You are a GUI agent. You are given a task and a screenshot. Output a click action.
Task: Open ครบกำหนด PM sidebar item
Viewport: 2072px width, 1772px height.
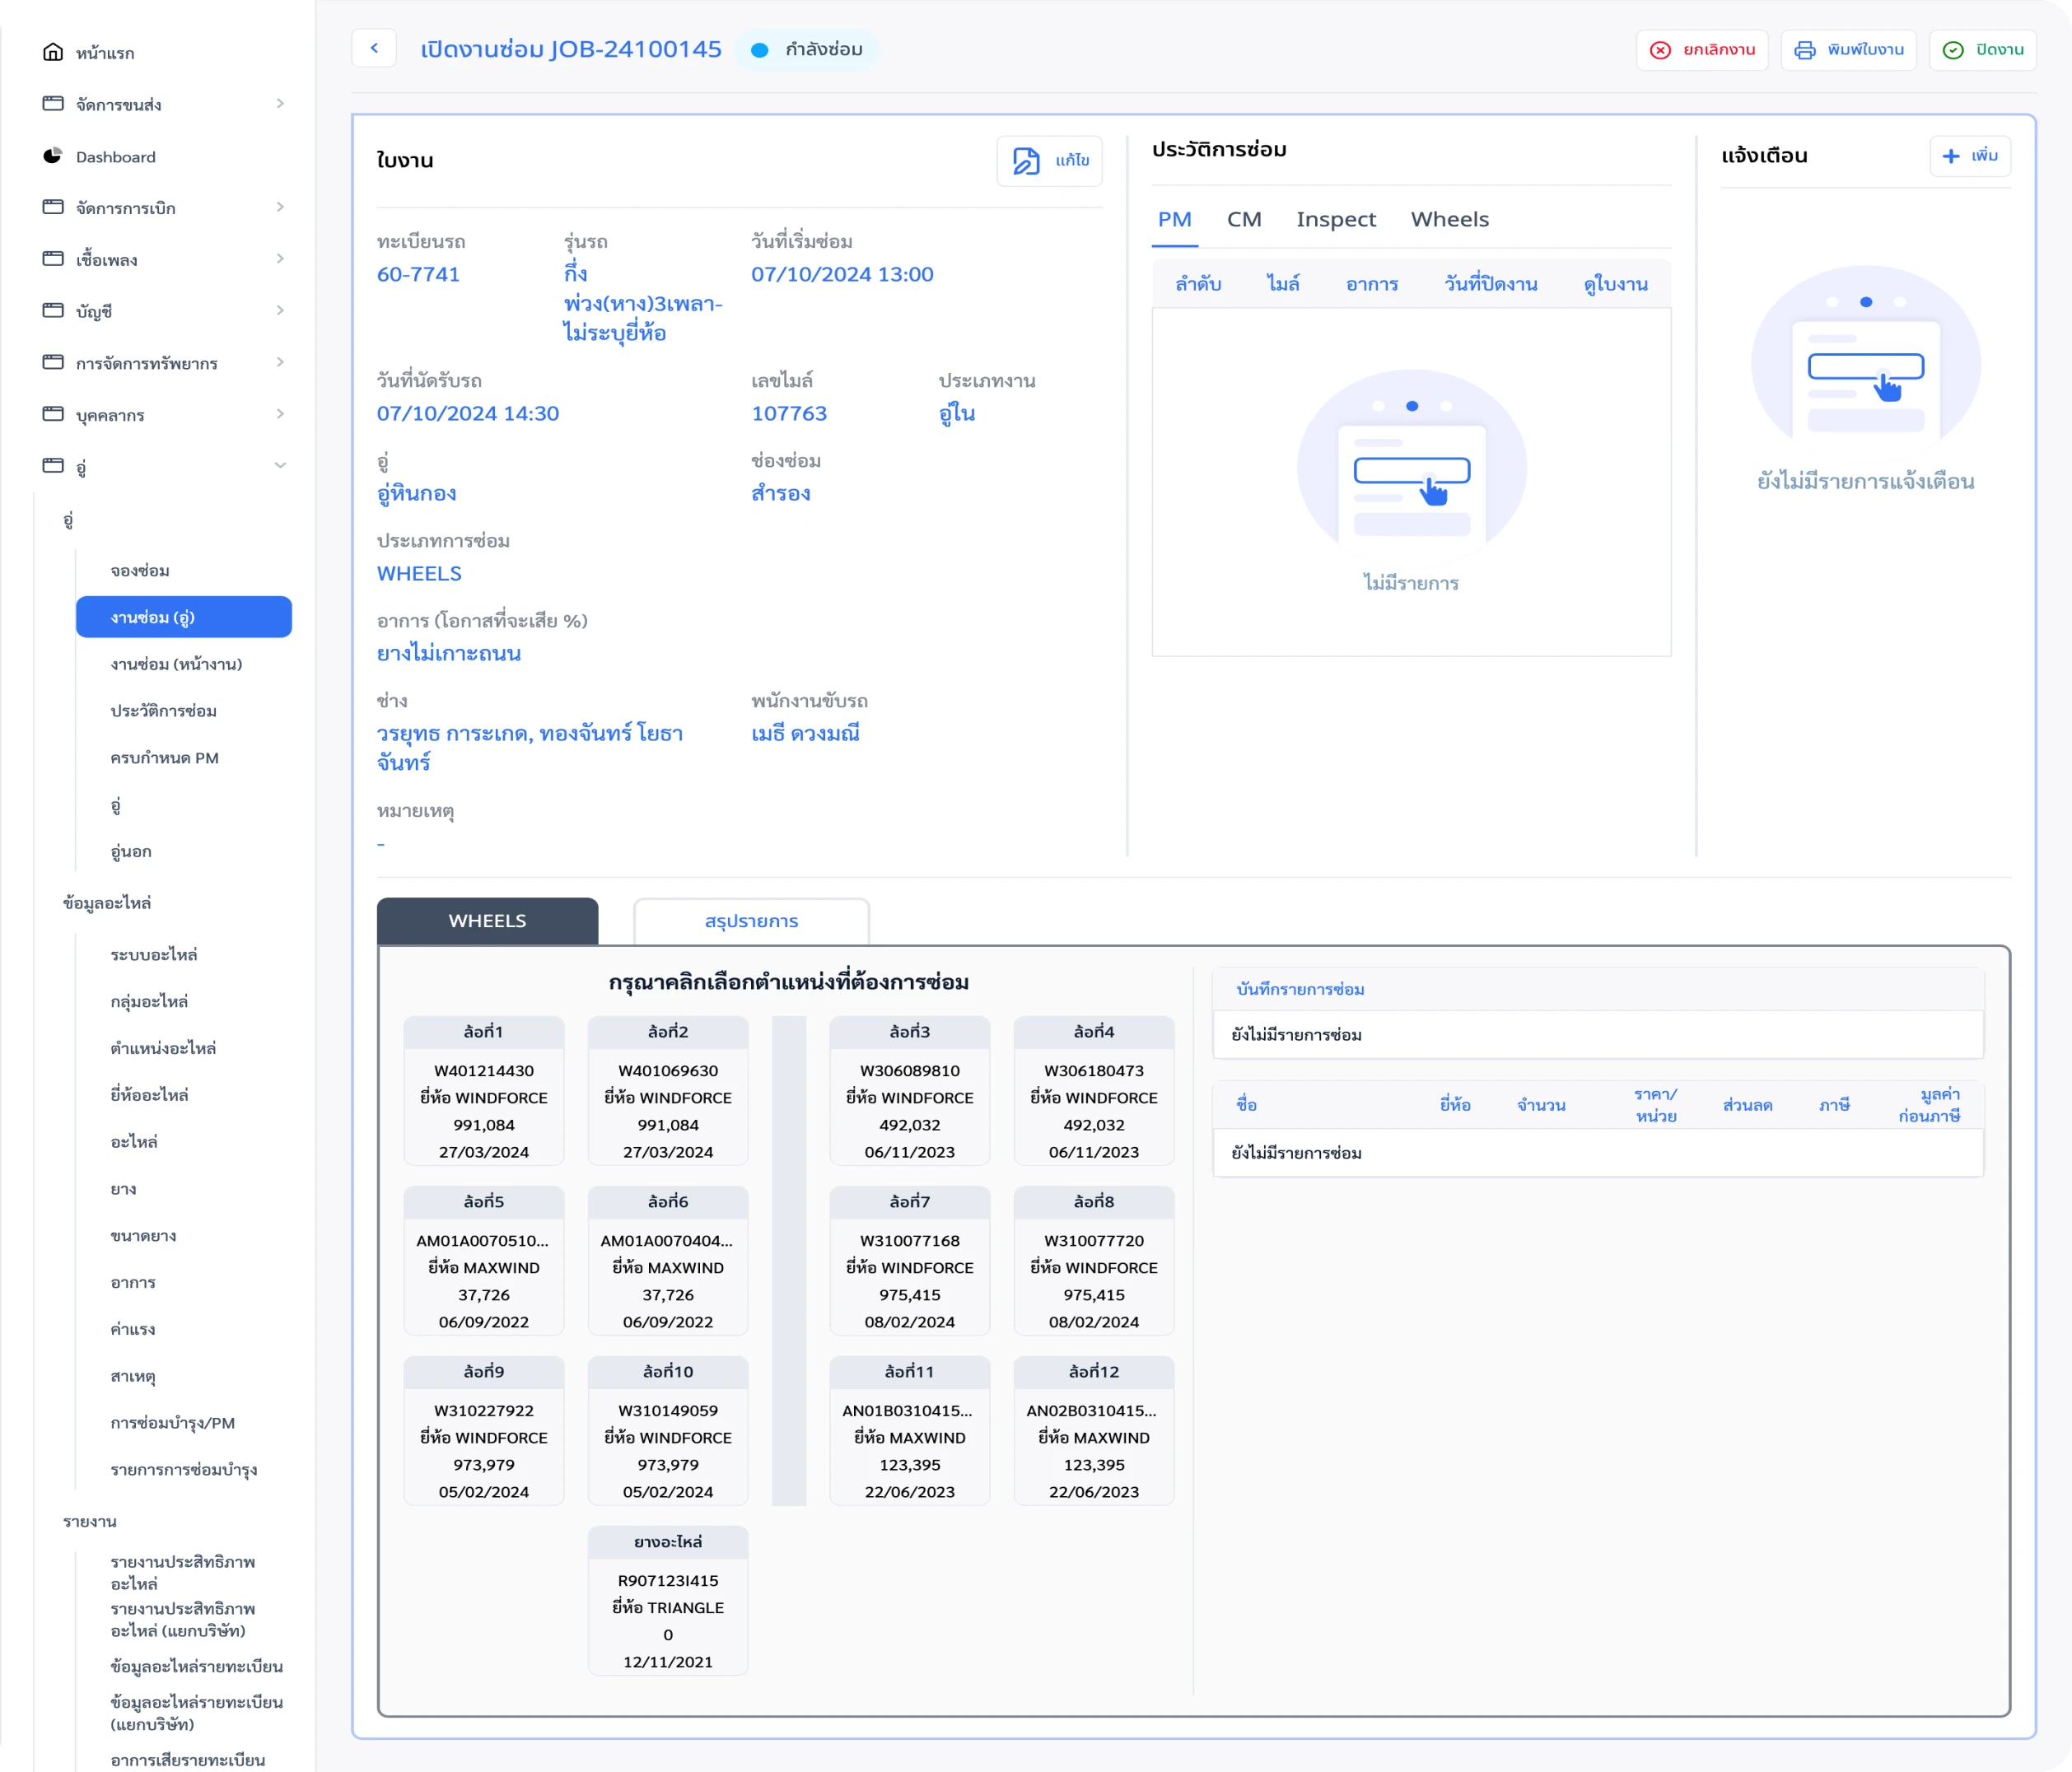[x=165, y=758]
